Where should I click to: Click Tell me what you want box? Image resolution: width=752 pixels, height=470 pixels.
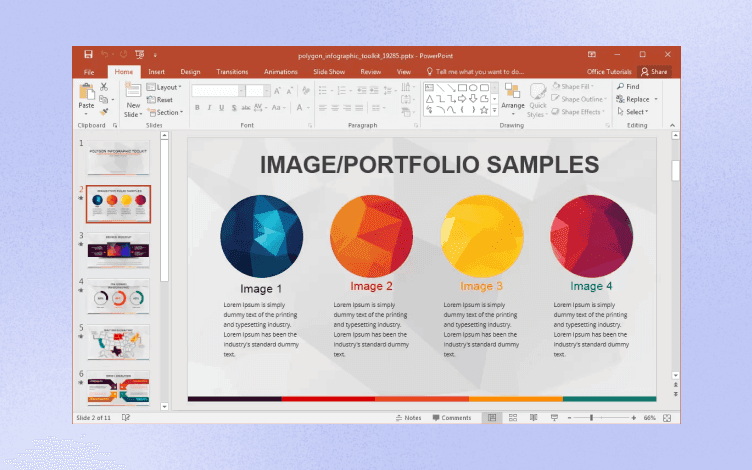(x=476, y=72)
